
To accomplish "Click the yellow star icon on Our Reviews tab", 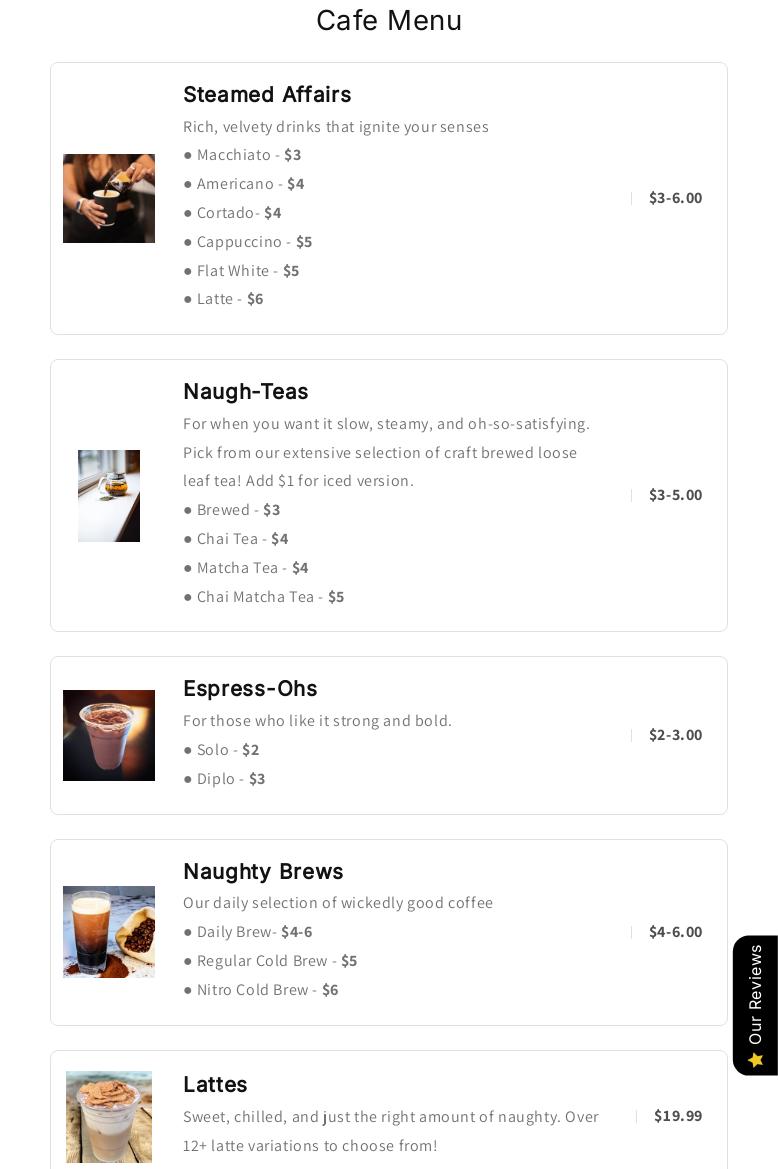I will pos(756,1060).
